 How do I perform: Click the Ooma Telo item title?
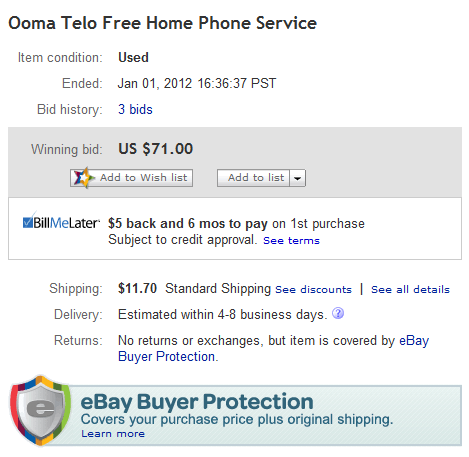pyautogui.click(x=162, y=23)
